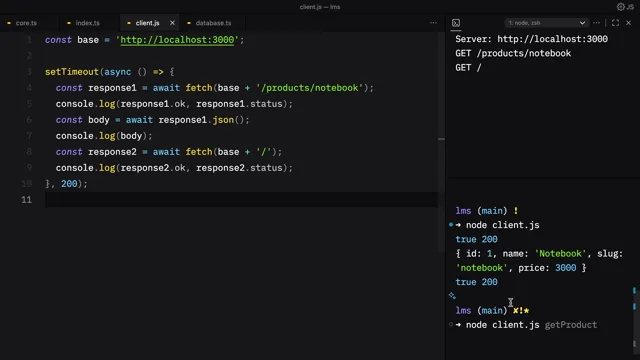Image resolution: width=640 pixels, height=360 pixels.
Task: Click the 200 timeout value on line 10
Action: (x=69, y=184)
